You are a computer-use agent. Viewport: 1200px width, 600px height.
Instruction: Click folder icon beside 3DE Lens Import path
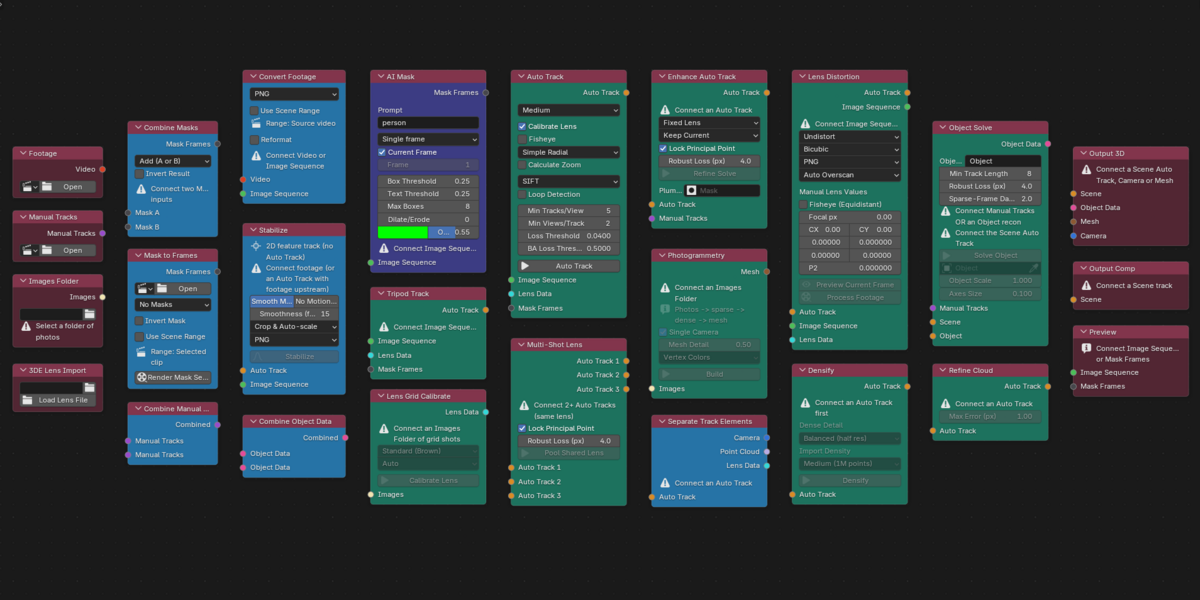pos(89,387)
